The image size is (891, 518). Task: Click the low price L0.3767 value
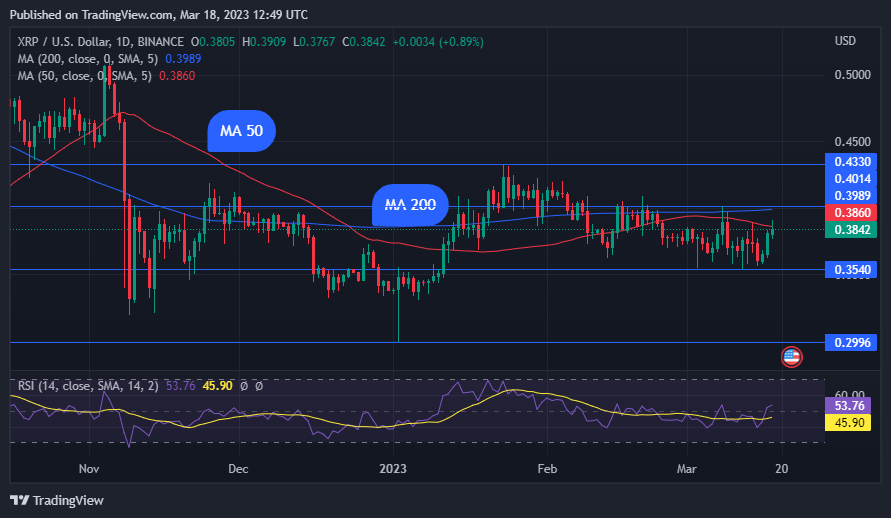click(x=314, y=42)
